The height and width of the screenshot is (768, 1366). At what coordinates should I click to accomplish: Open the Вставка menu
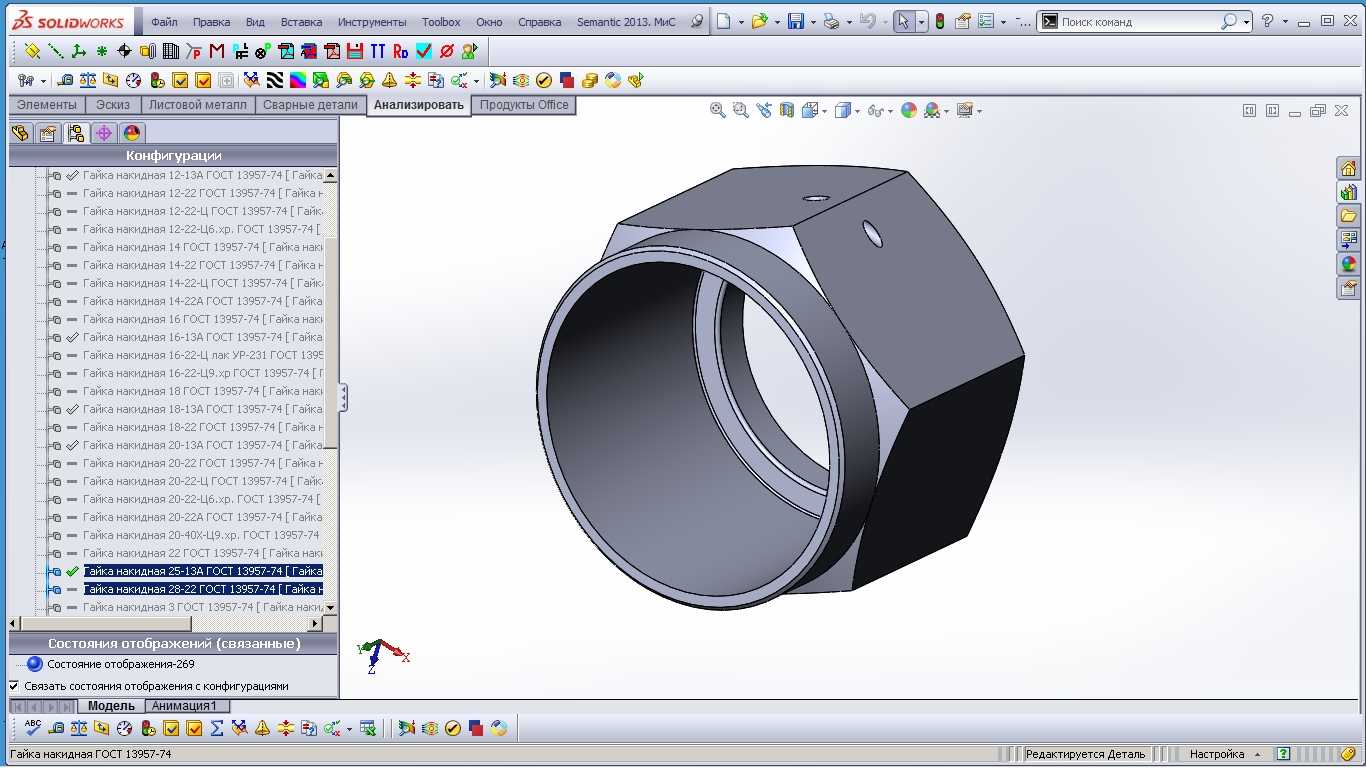click(x=301, y=22)
